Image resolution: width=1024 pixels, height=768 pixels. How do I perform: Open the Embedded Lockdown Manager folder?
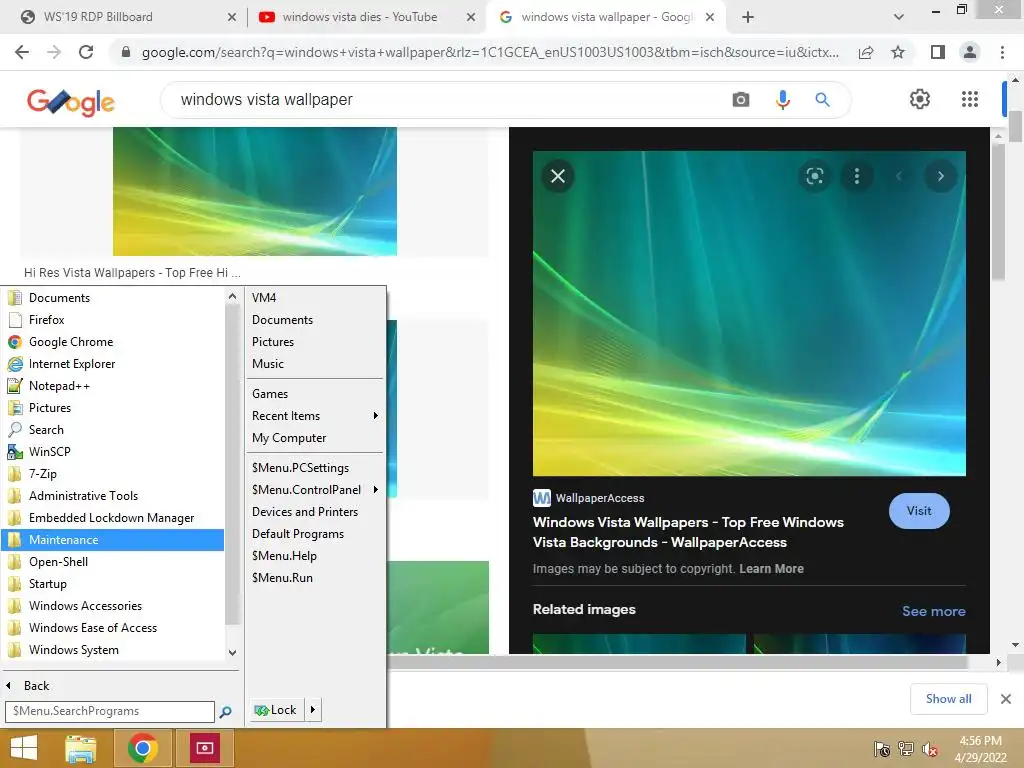point(112,517)
